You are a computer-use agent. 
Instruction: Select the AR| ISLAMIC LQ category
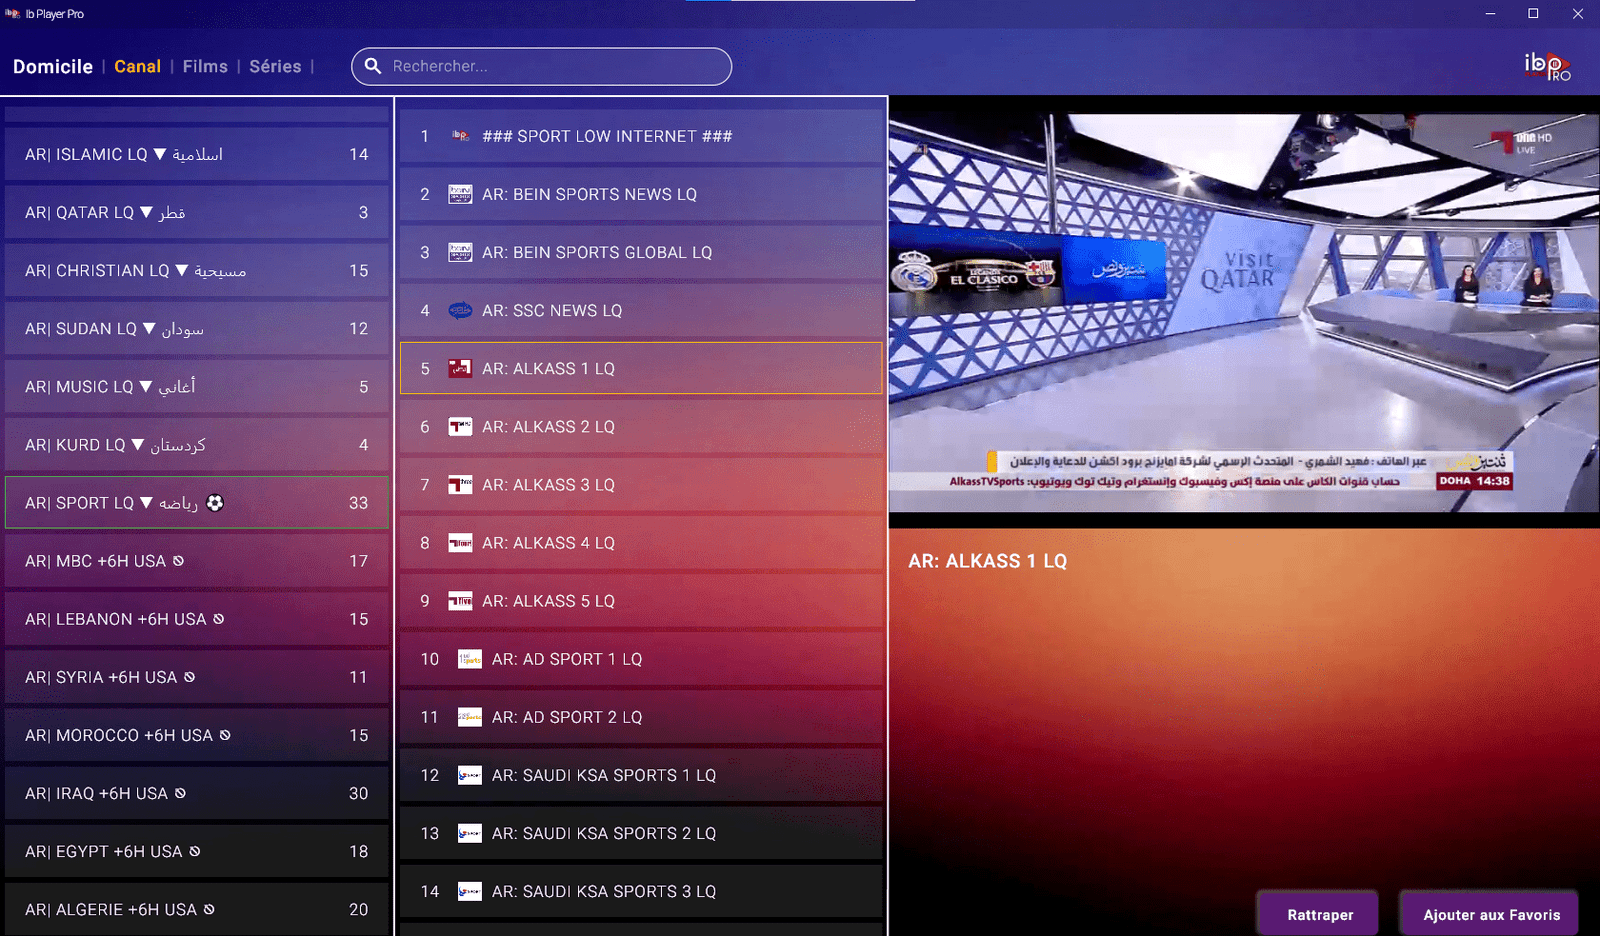pyautogui.click(x=197, y=154)
